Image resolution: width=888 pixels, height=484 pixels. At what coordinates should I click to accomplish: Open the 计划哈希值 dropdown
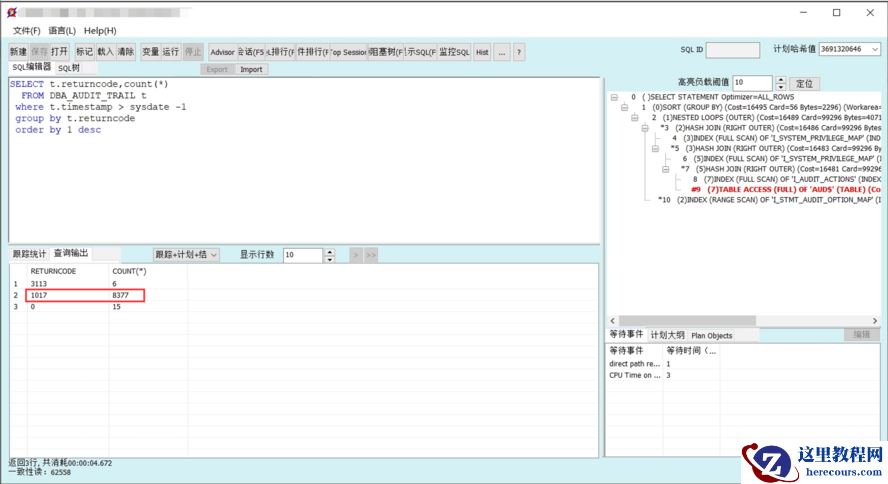click(875, 49)
